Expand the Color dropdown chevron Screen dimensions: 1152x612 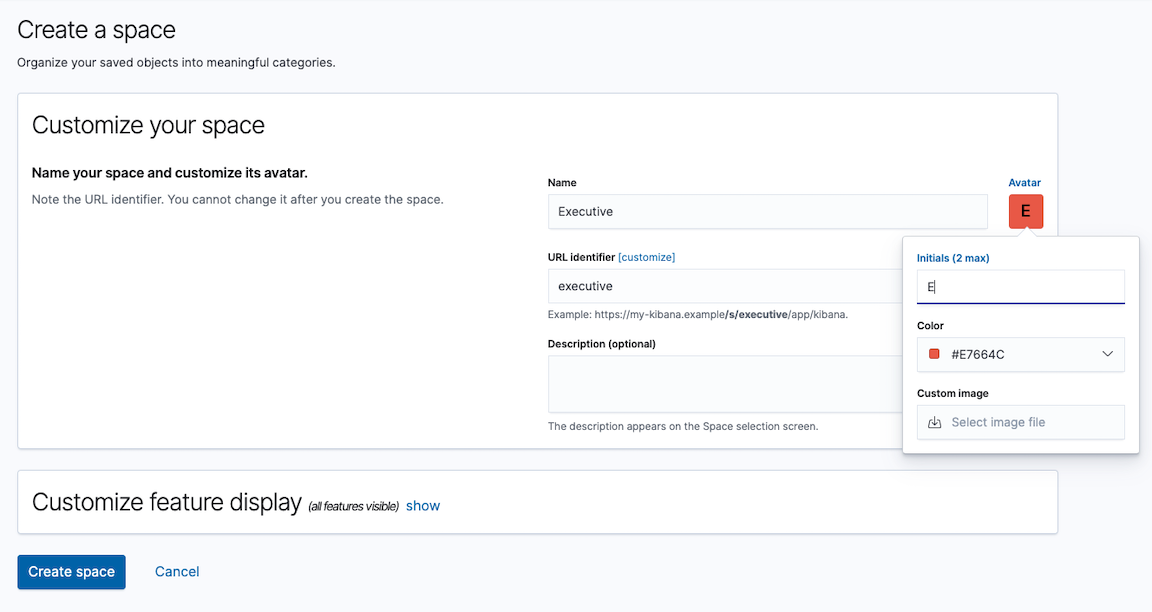(1108, 354)
